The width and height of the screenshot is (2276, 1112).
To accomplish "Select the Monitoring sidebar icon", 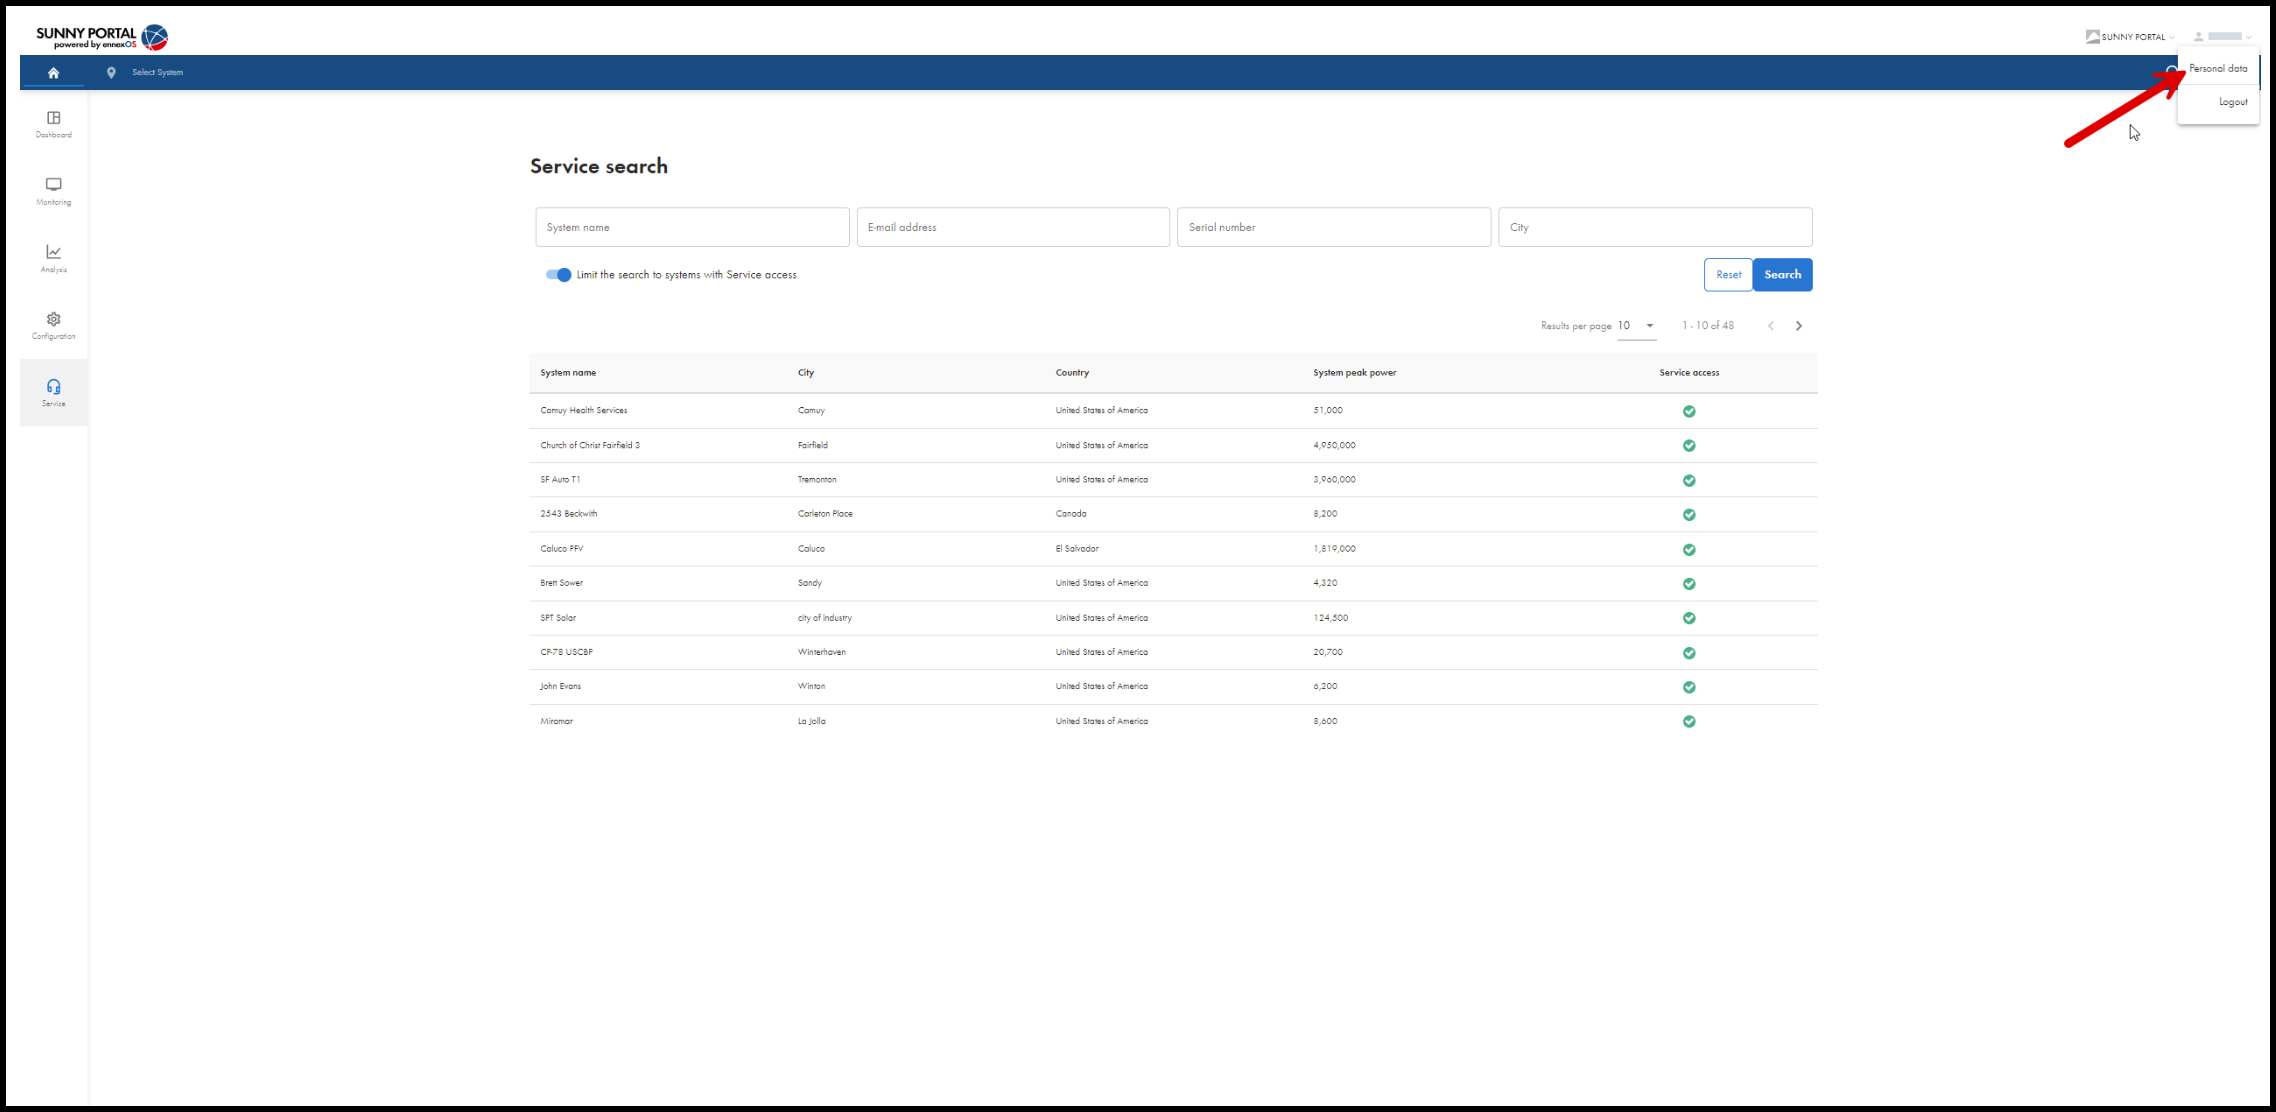I will (53, 190).
